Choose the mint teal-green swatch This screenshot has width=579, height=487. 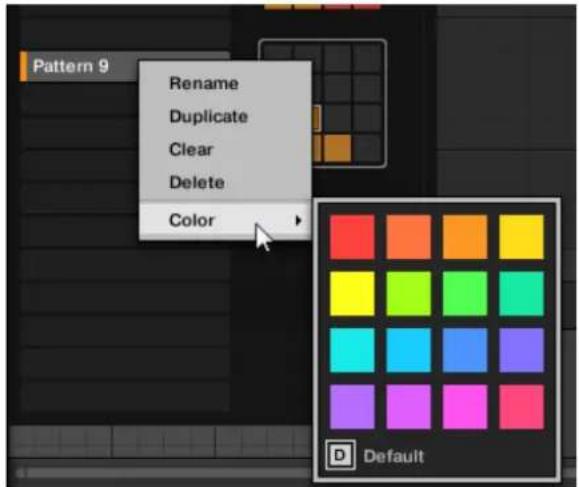coord(521,294)
